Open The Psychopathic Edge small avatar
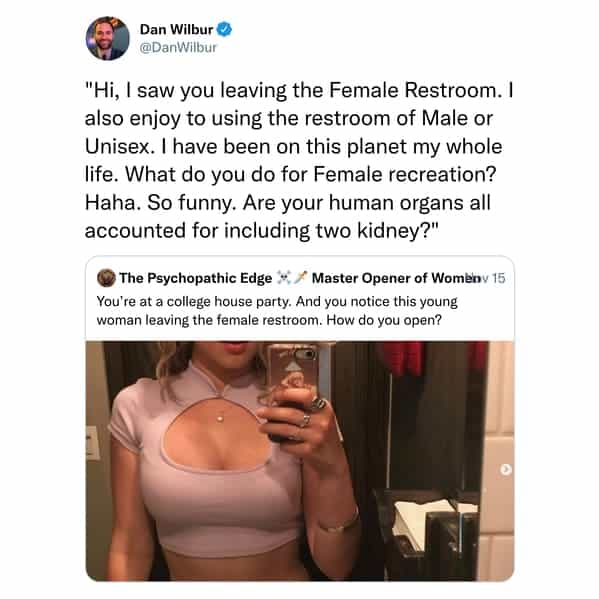Viewport: 599px width, 599px height. pyautogui.click(x=106, y=278)
